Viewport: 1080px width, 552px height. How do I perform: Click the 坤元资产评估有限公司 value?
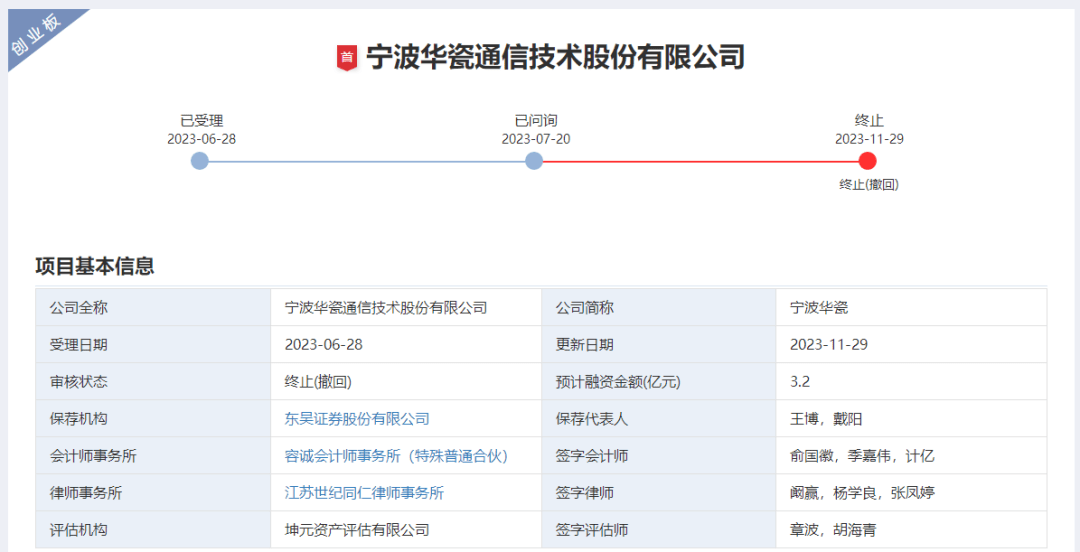pos(357,530)
